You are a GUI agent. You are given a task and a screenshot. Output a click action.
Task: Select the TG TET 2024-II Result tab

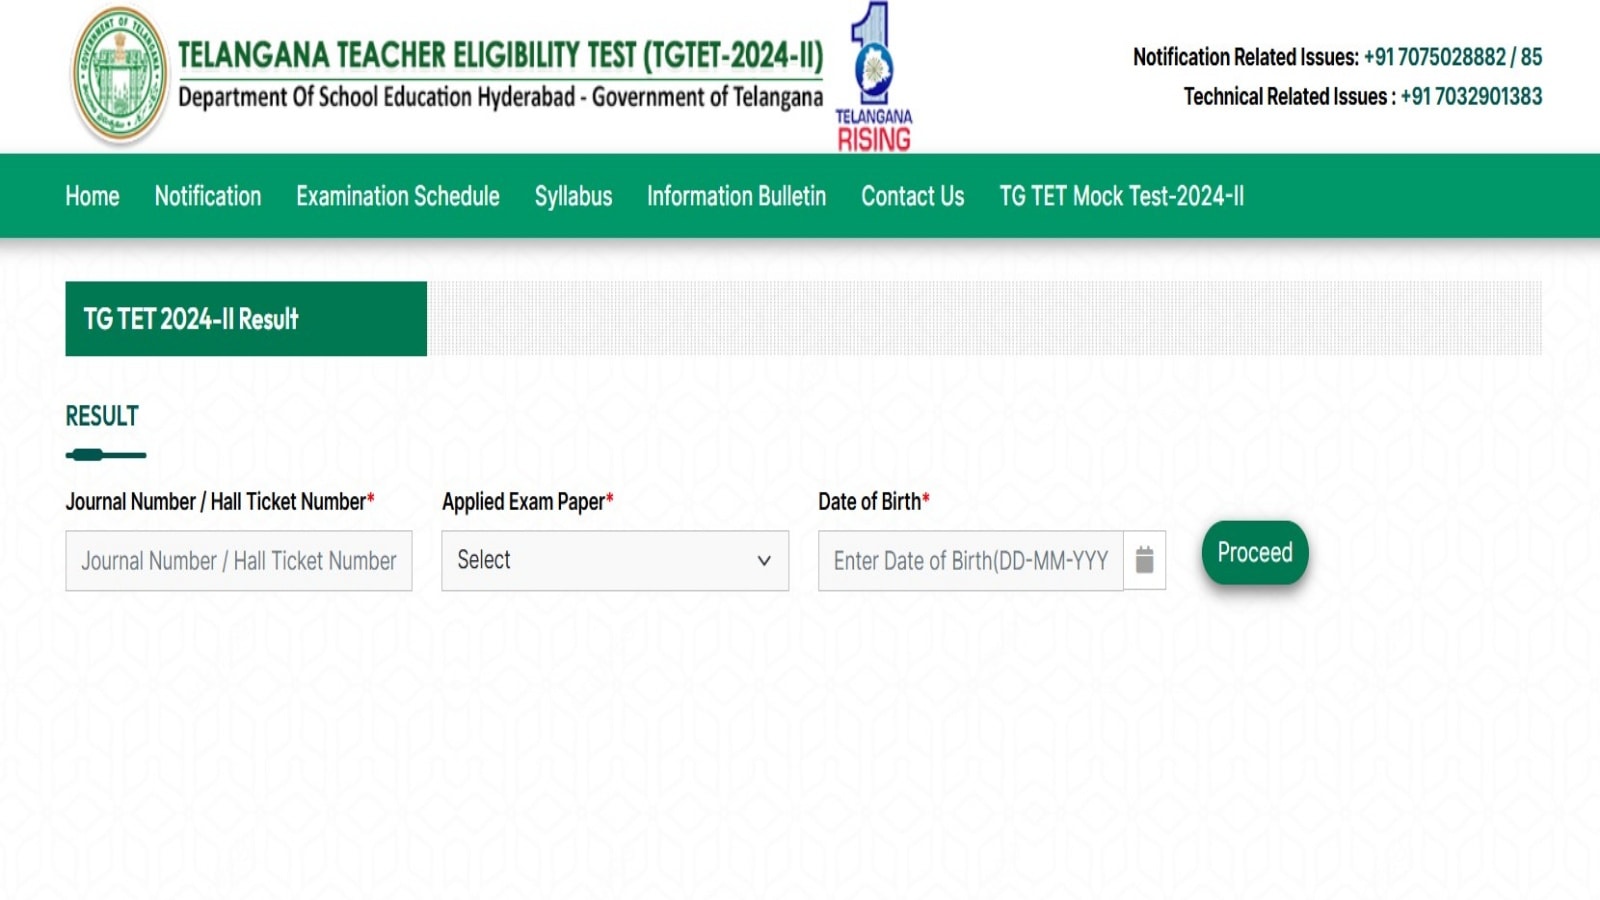tap(246, 319)
